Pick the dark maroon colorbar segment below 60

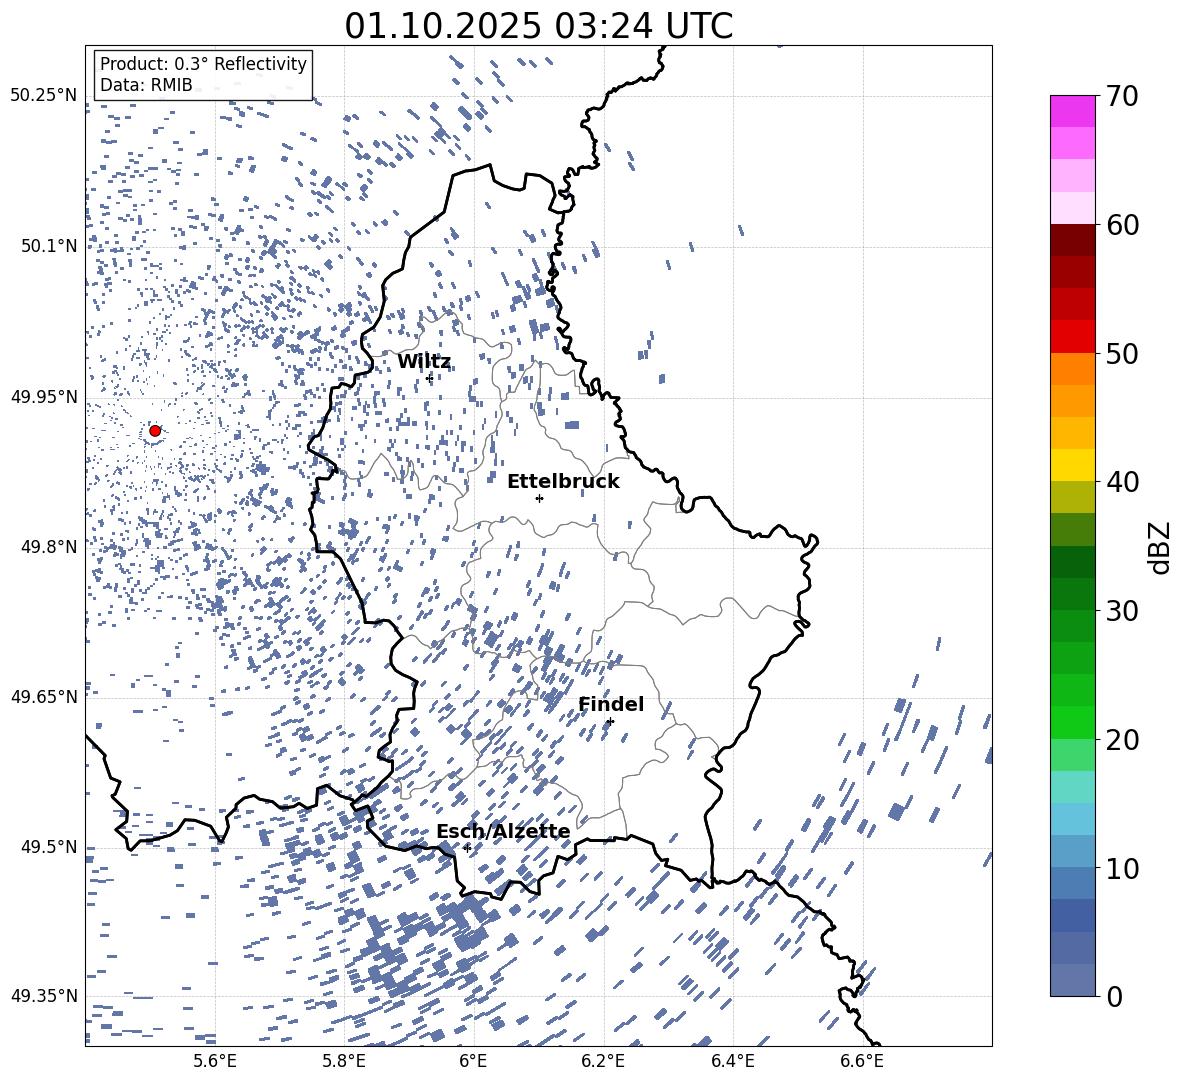pos(1072,240)
